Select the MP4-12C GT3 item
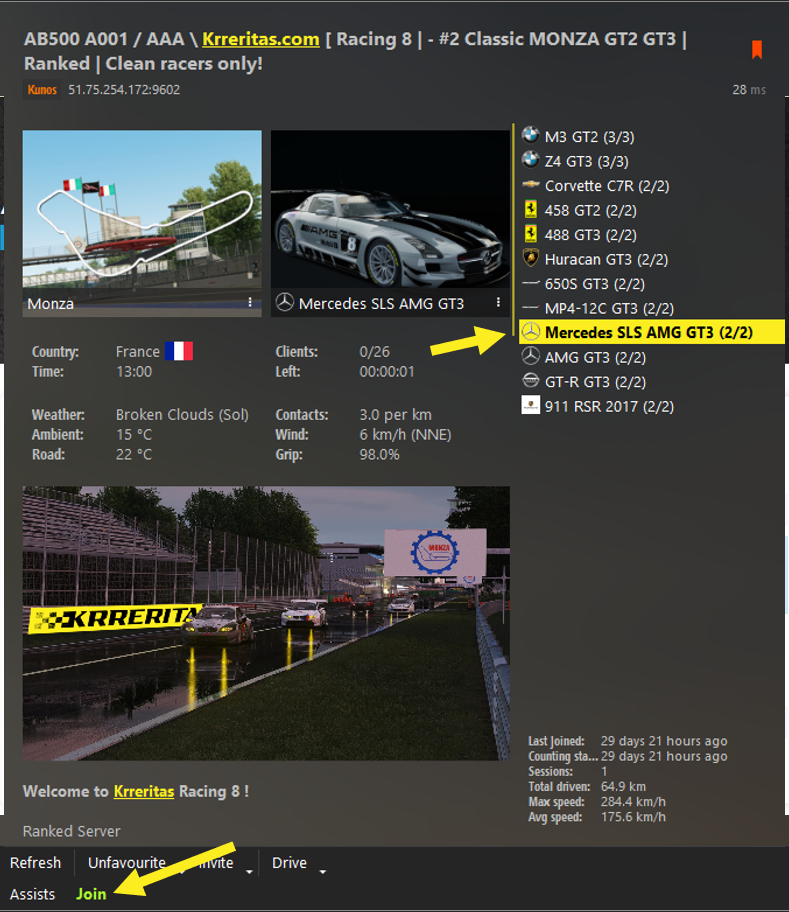The width and height of the screenshot is (789, 912). coord(608,308)
